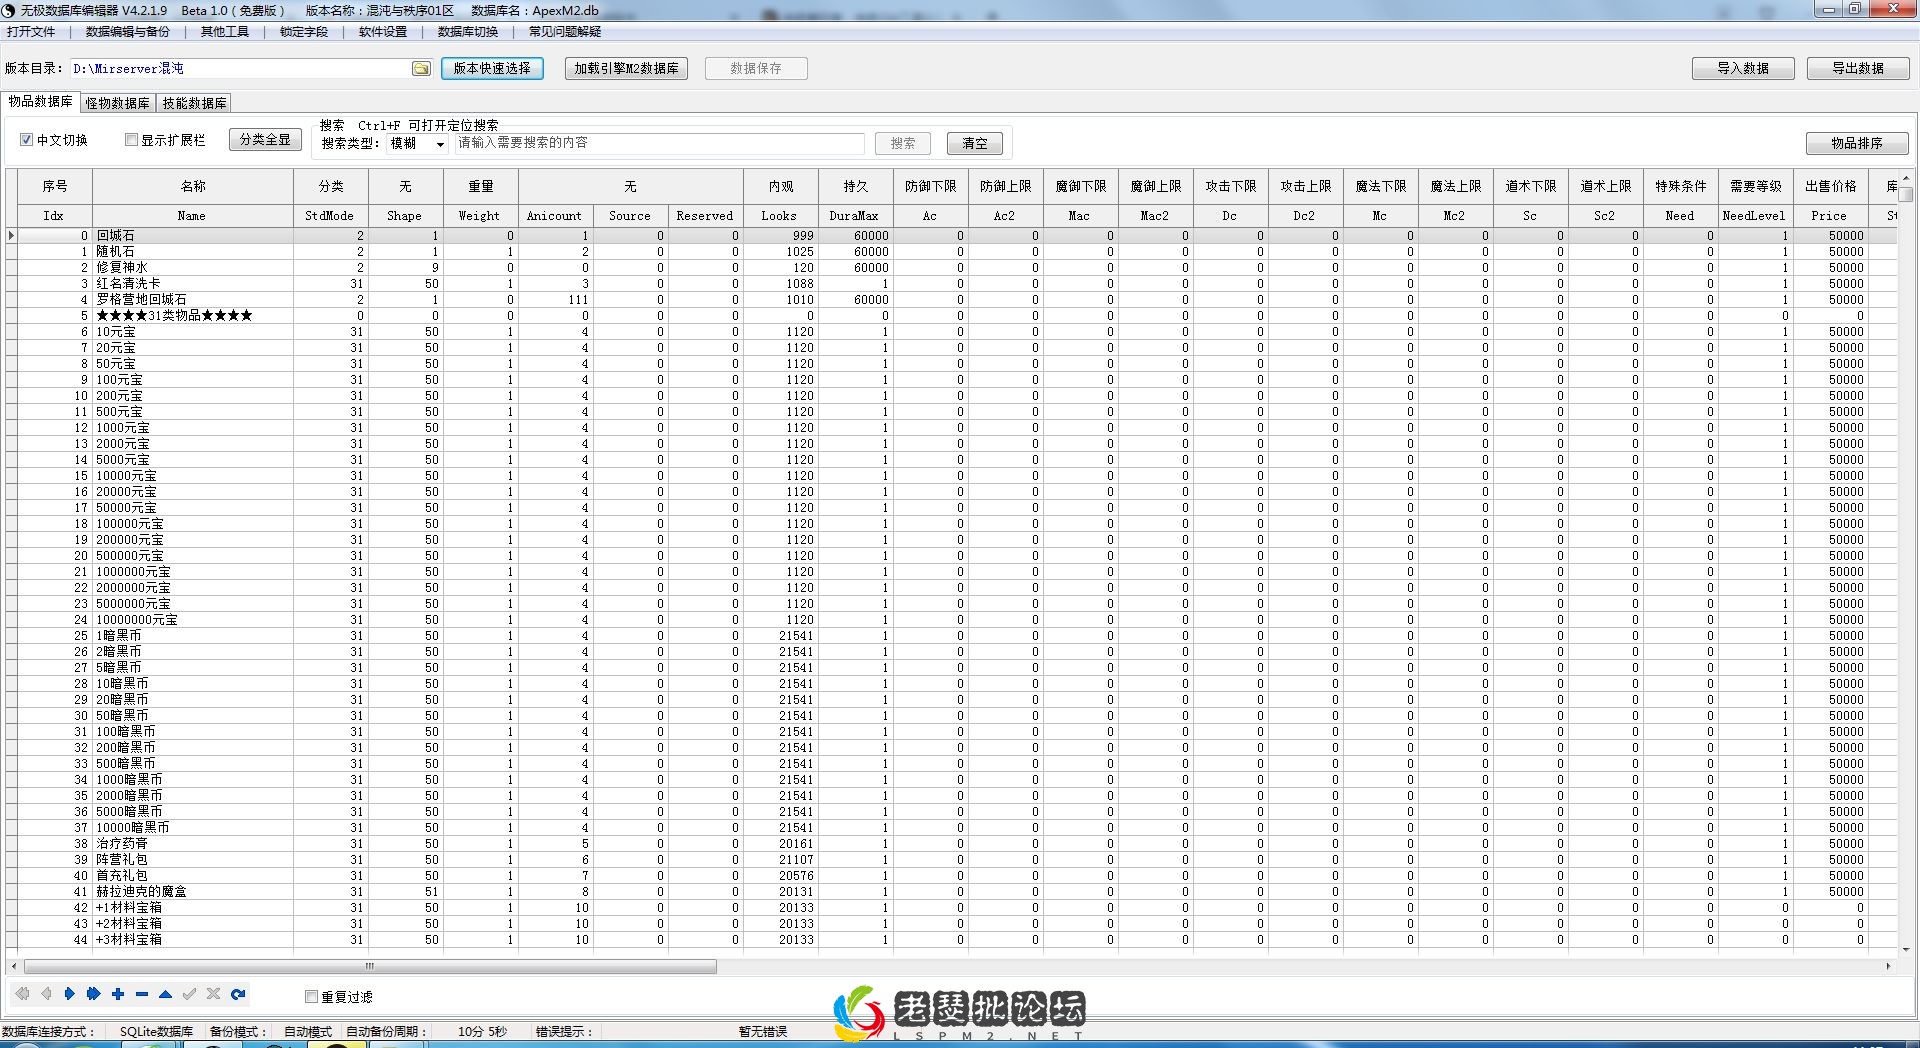Click the 版本快速选择 button
The image size is (1920, 1048).
pyautogui.click(x=492, y=68)
